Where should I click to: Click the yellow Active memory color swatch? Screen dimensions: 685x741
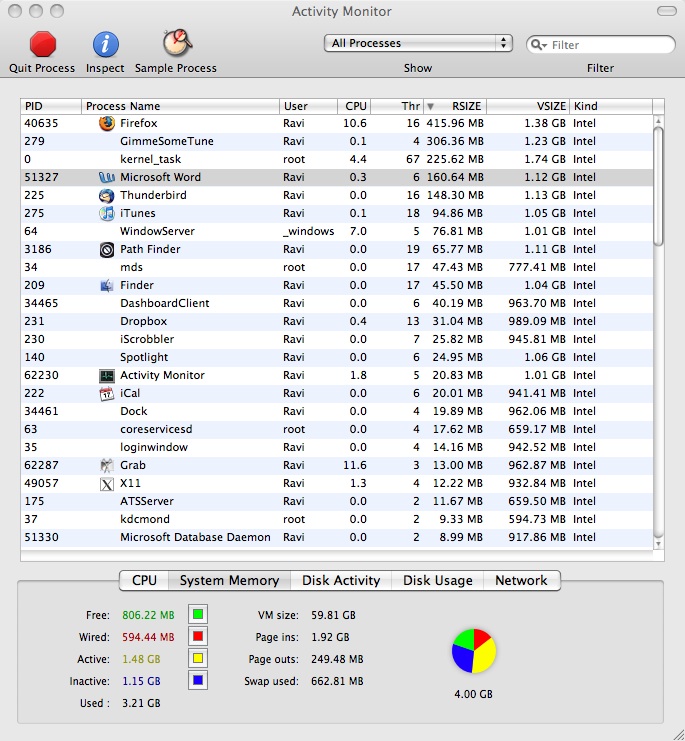pyautogui.click(x=198, y=658)
